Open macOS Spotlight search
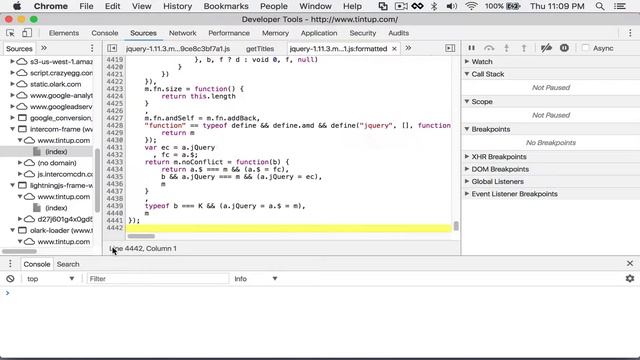Screen dimensions: 640x360 pyautogui.click(x=600, y=6)
